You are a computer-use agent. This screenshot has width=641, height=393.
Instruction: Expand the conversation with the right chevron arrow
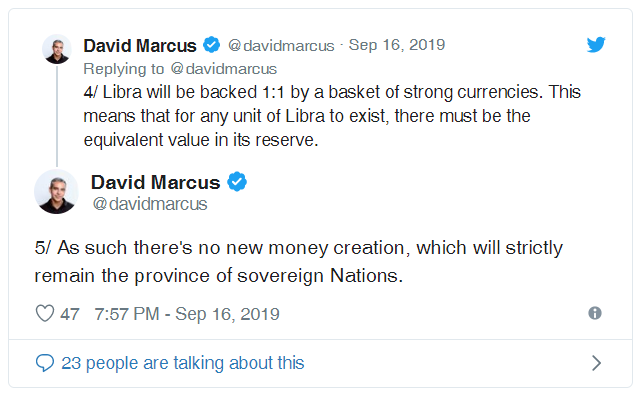(596, 363)
